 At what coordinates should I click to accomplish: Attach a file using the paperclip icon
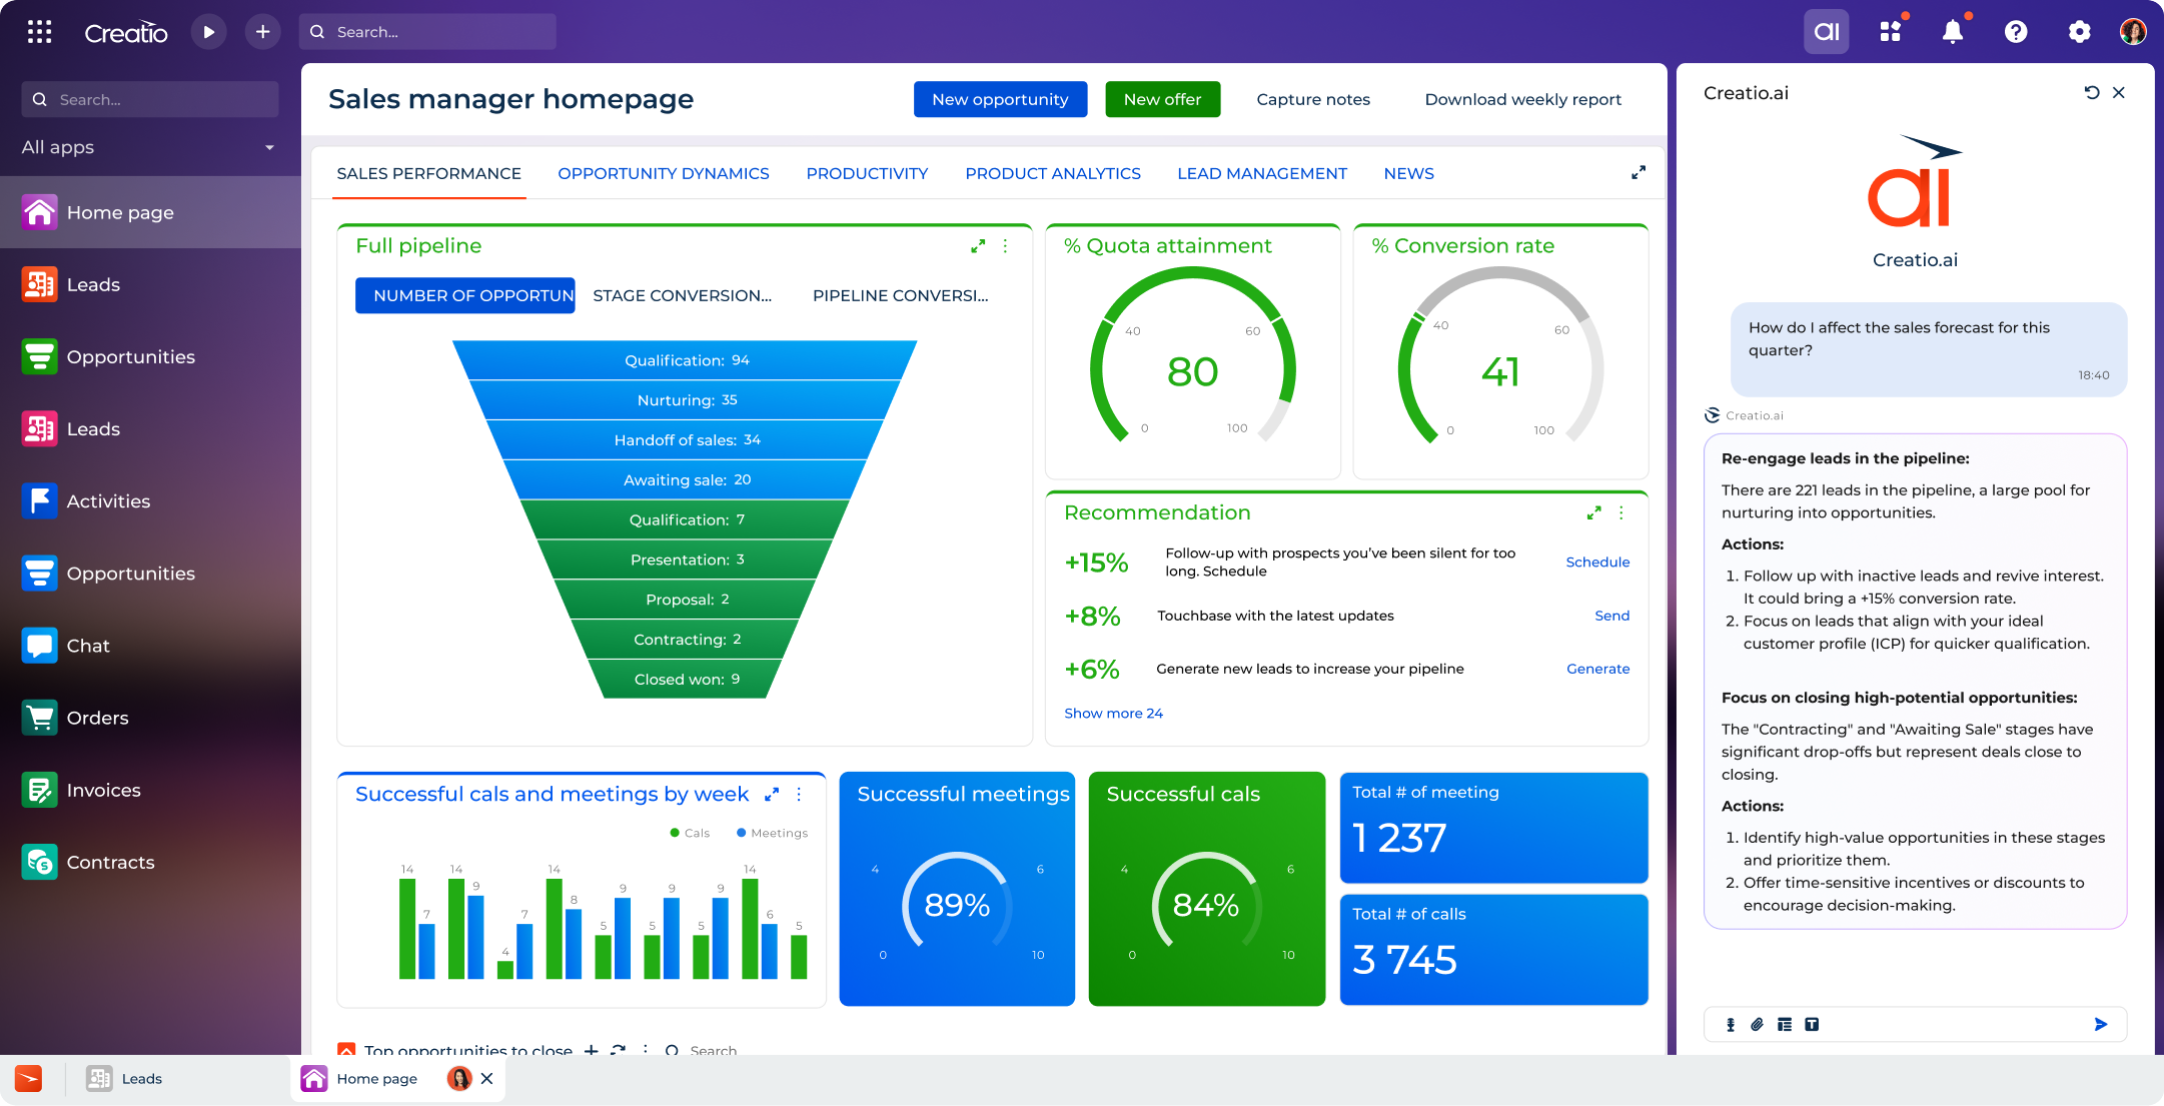coord(1757,1024)
